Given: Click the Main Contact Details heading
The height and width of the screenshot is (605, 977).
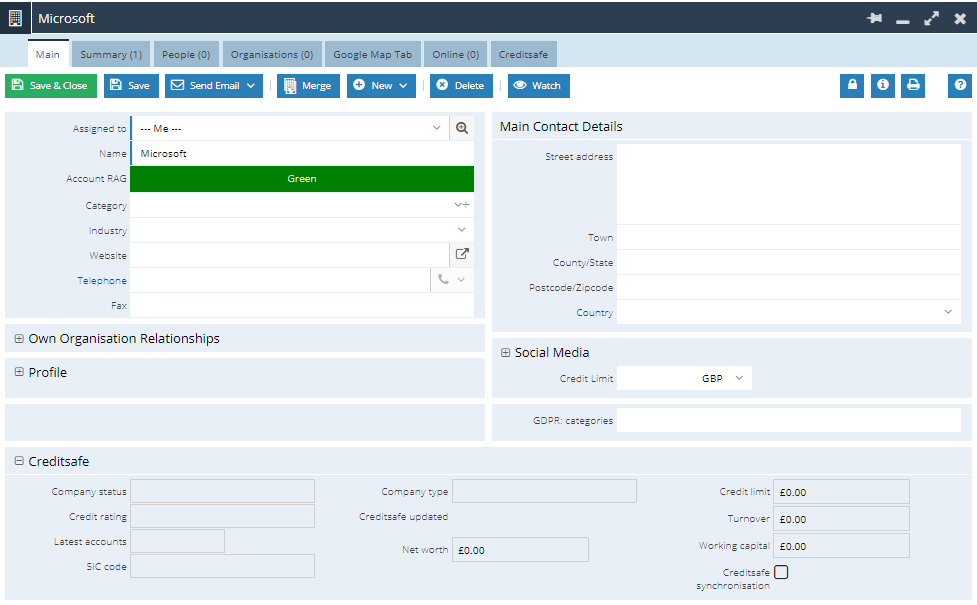Looking at the screenshot, I should pyautogui.click(x=561, y=126).
